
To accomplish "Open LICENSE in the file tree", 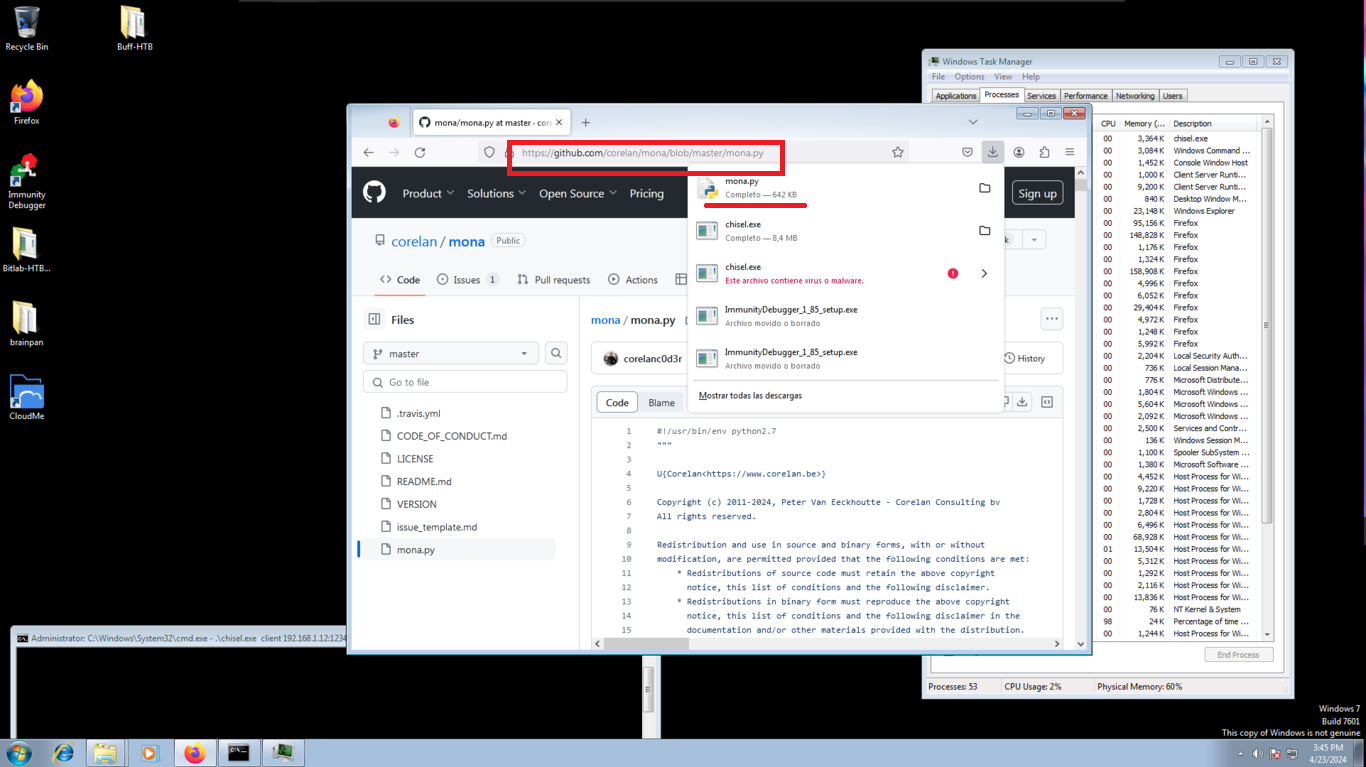I will click(x=415, y=459).
